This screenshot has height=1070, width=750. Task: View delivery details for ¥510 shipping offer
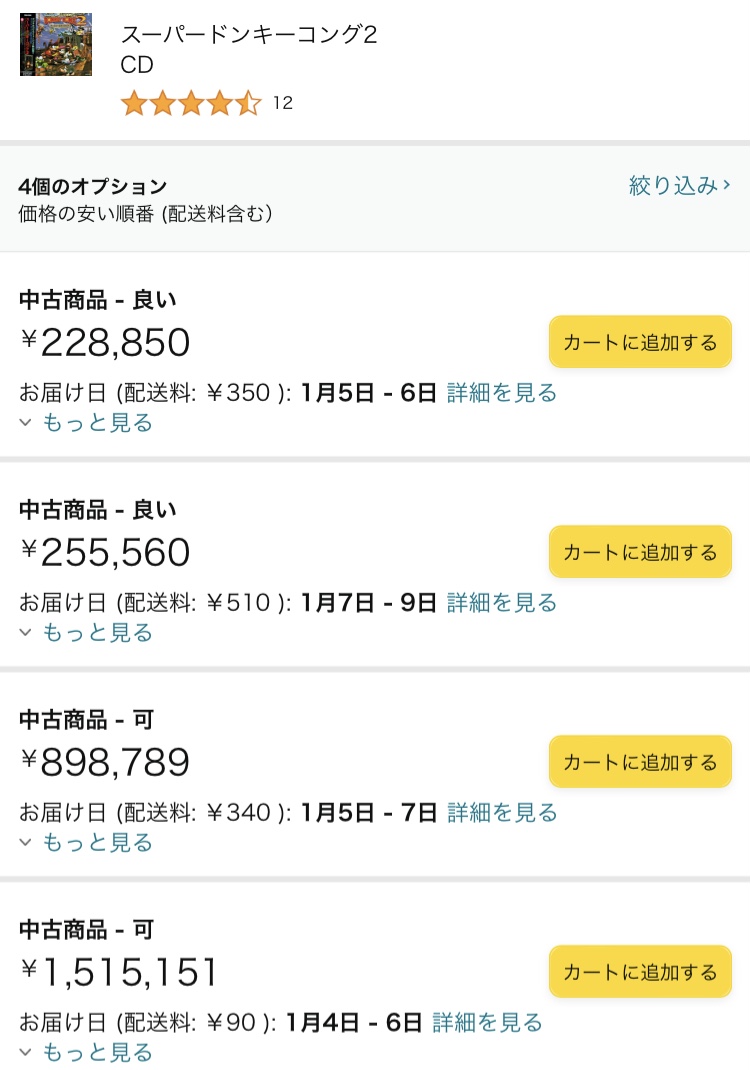click(502, 603)
